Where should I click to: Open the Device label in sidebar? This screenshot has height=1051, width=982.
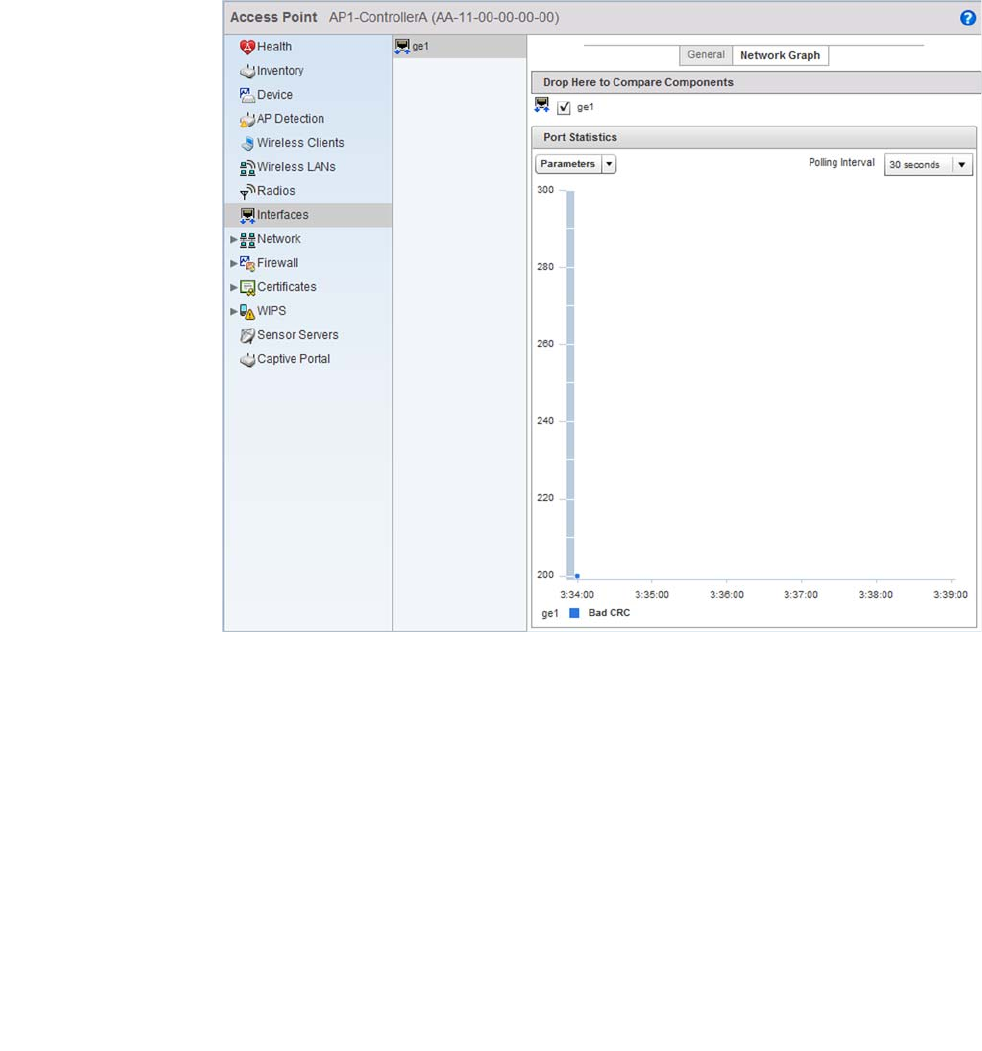pyautogui.click(x=275, y=95)
